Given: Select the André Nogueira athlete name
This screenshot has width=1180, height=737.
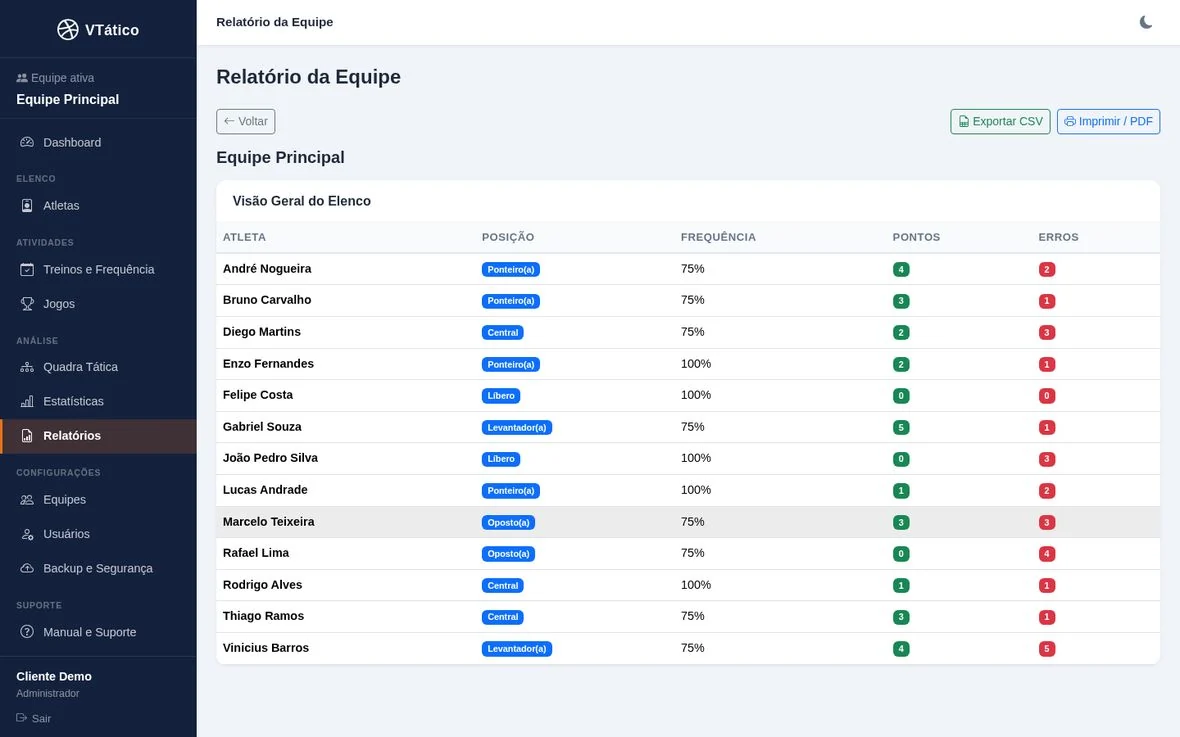Looking at the screenshot, I should [x=267, y=269].
